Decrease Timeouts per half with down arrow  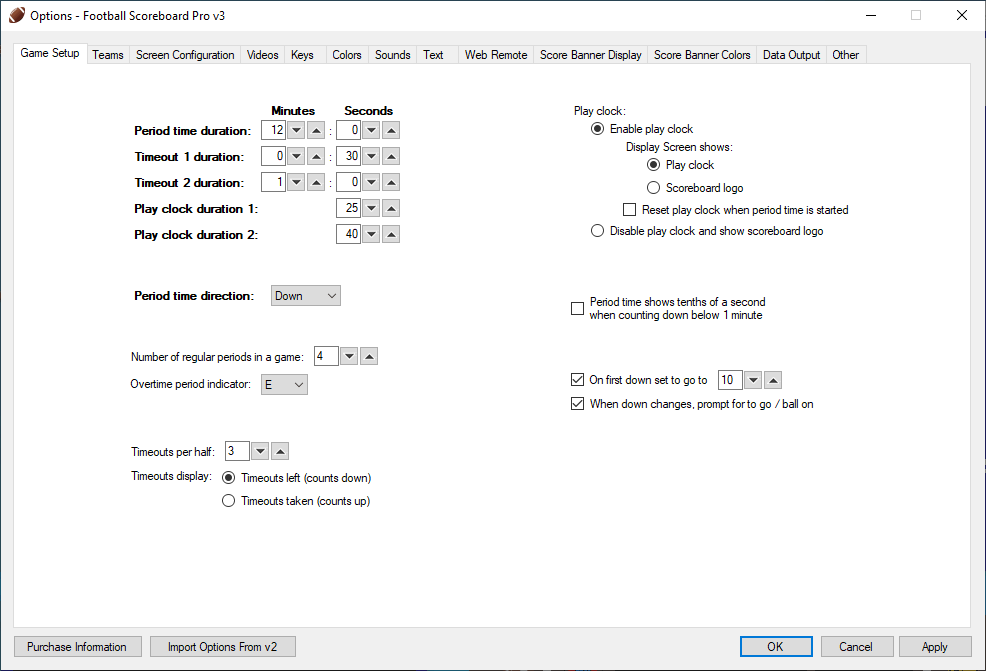coord(260,452)
